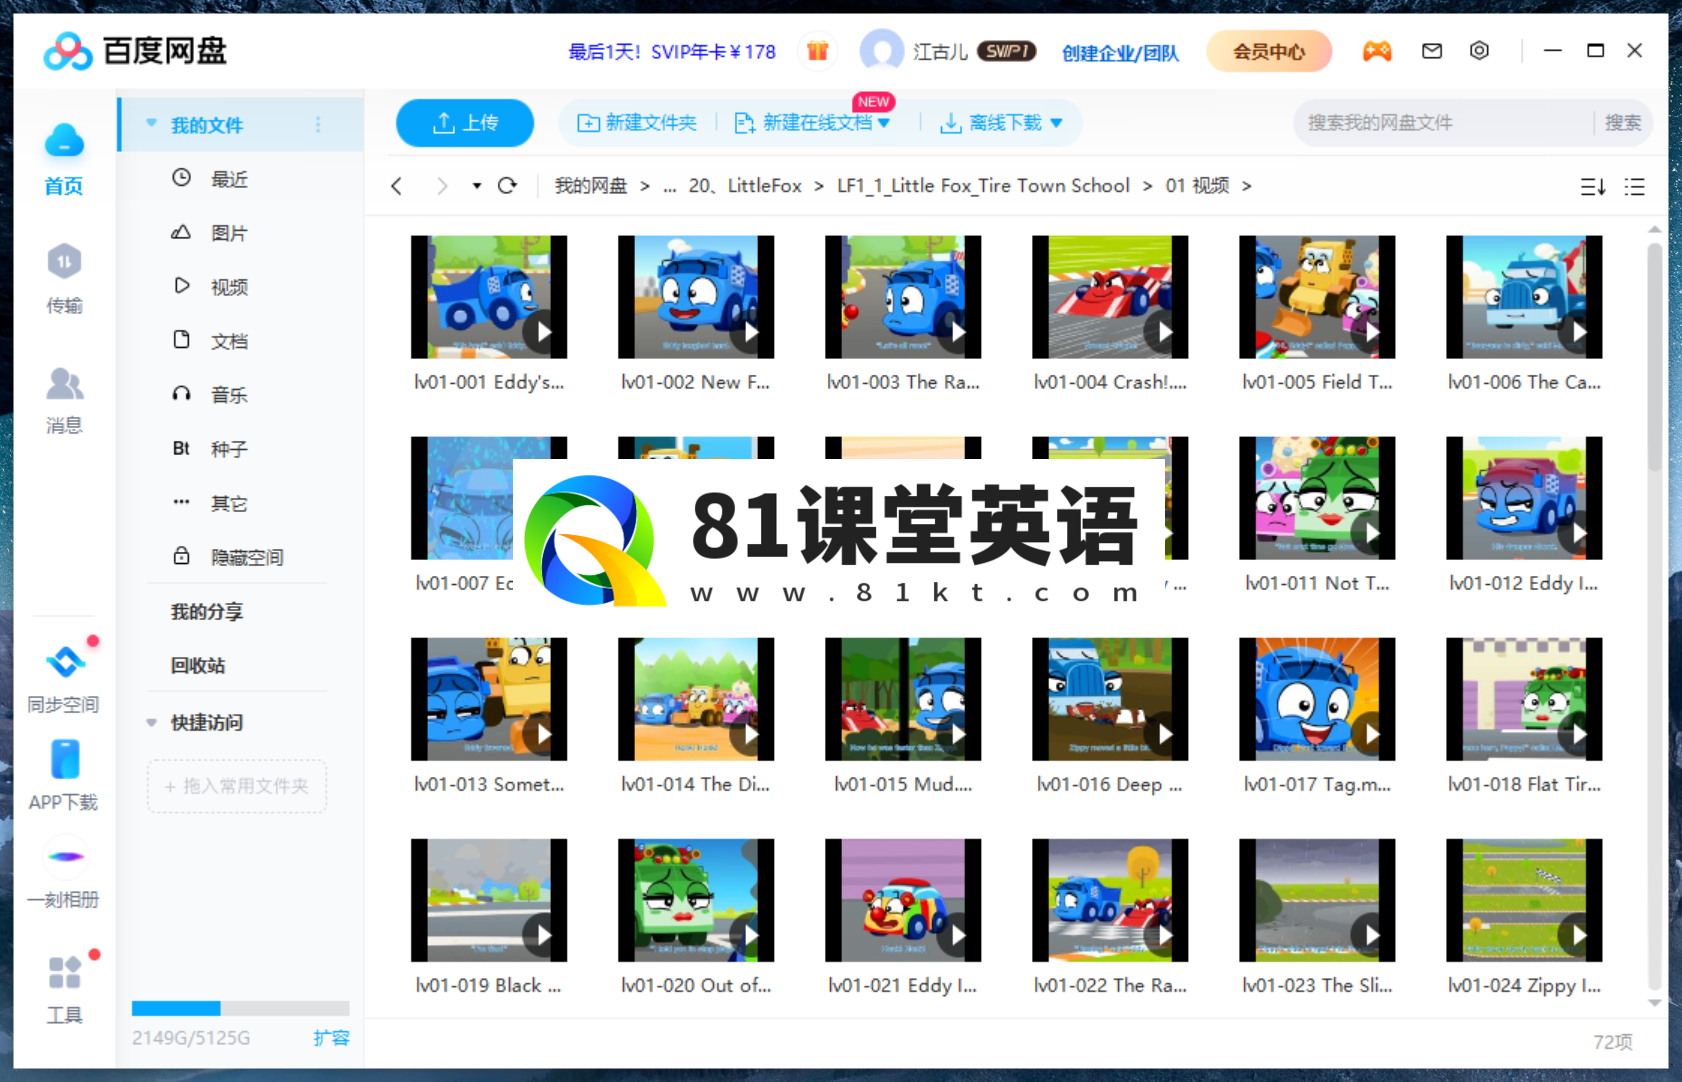Select video lv01-017 Tag.m... thumbnail
Viewport: 1682px width, 1082px height.
point(1317,699)
